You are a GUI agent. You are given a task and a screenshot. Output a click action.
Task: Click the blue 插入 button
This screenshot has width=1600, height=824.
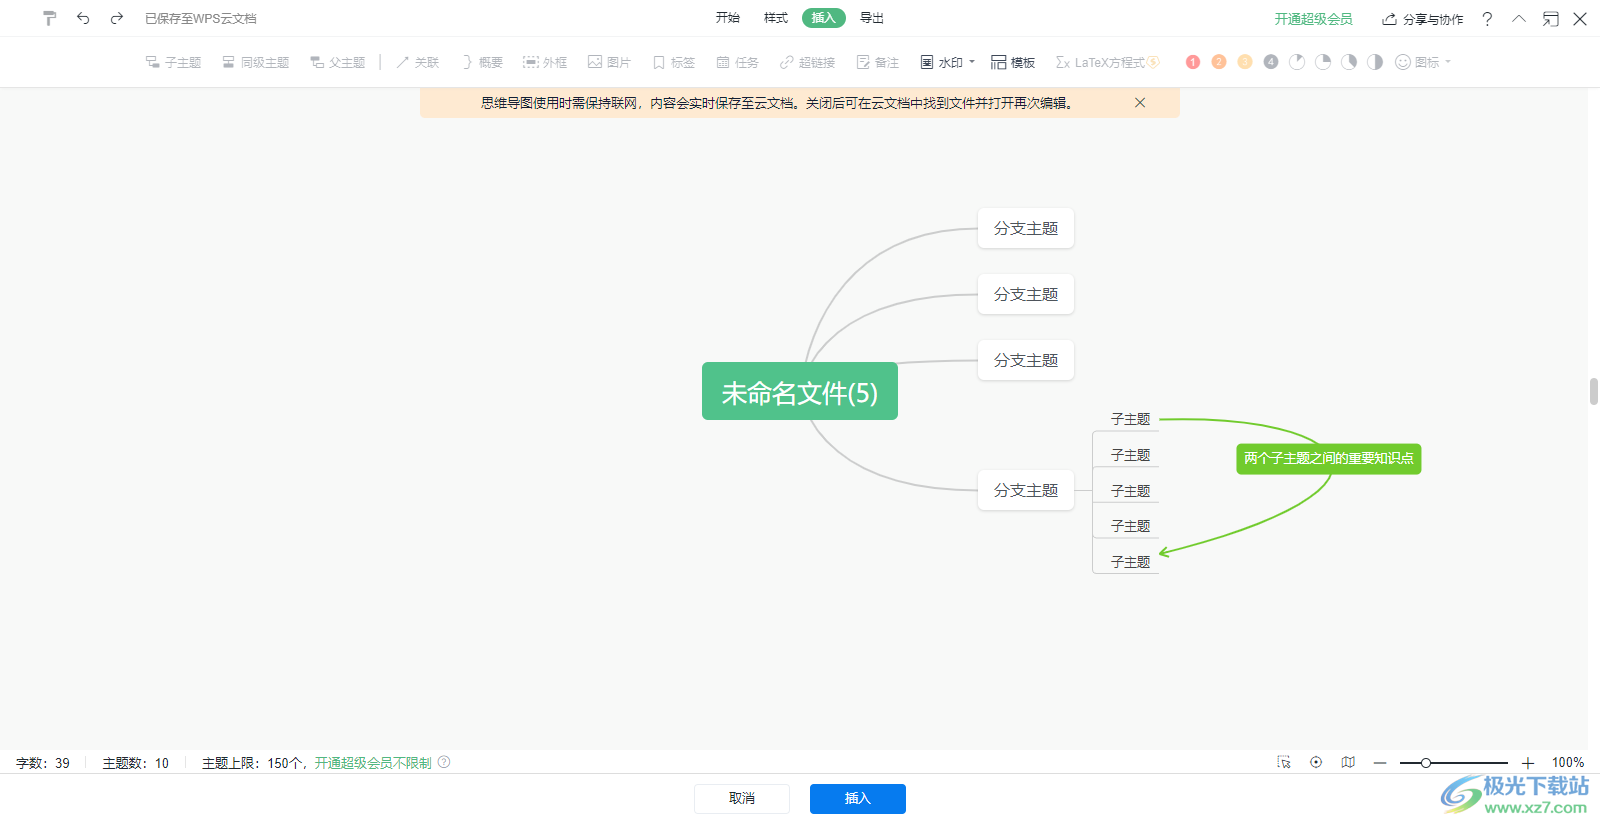[x=858, y=798]
